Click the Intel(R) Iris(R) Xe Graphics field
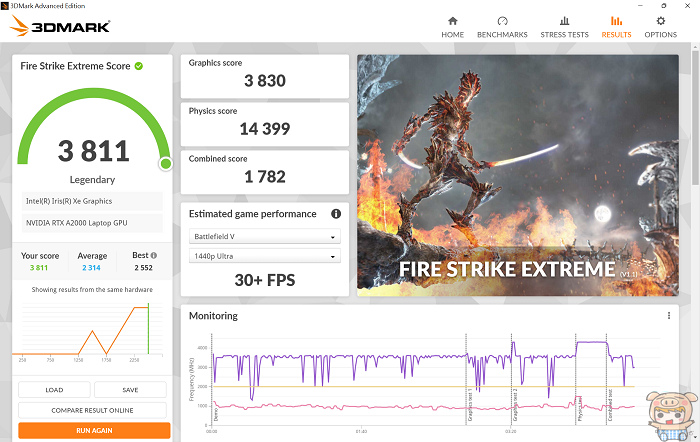This screenshot has height=442, width=700. [x=92, y=201]
